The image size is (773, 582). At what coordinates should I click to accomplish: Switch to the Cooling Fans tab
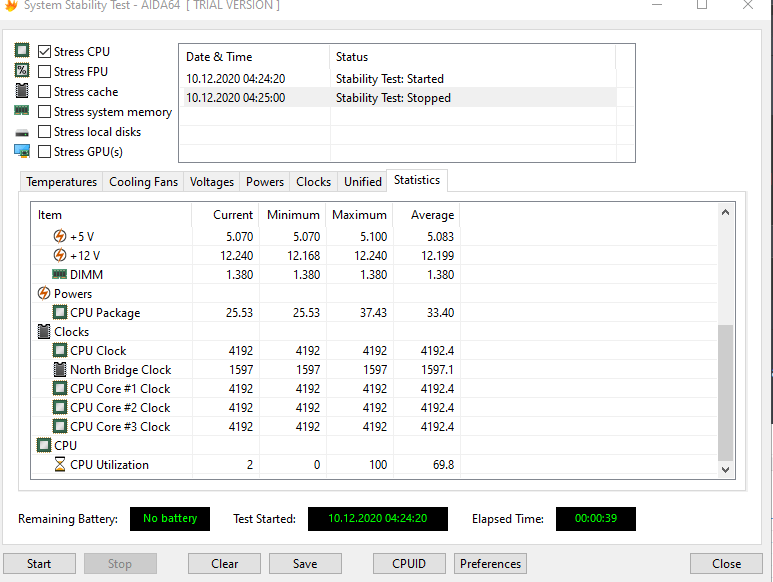point(143,182)
